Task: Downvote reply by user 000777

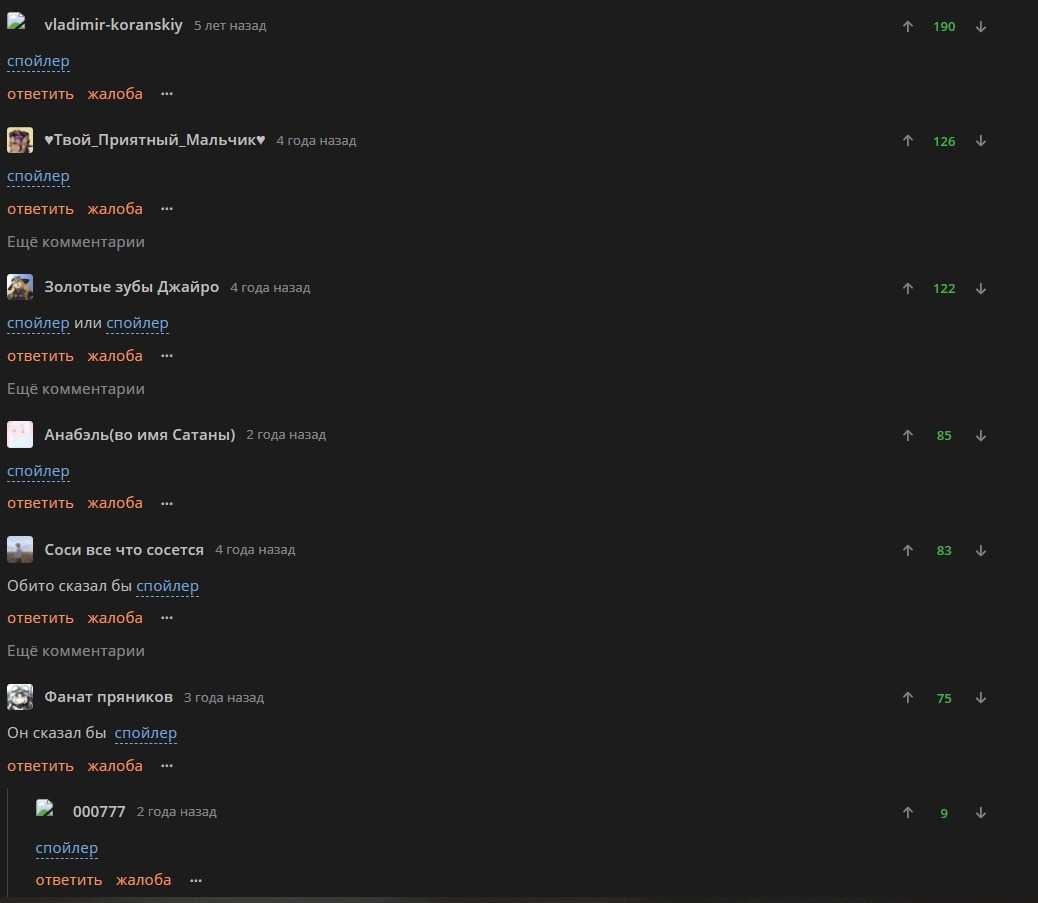Action: [x=981, y=813]
